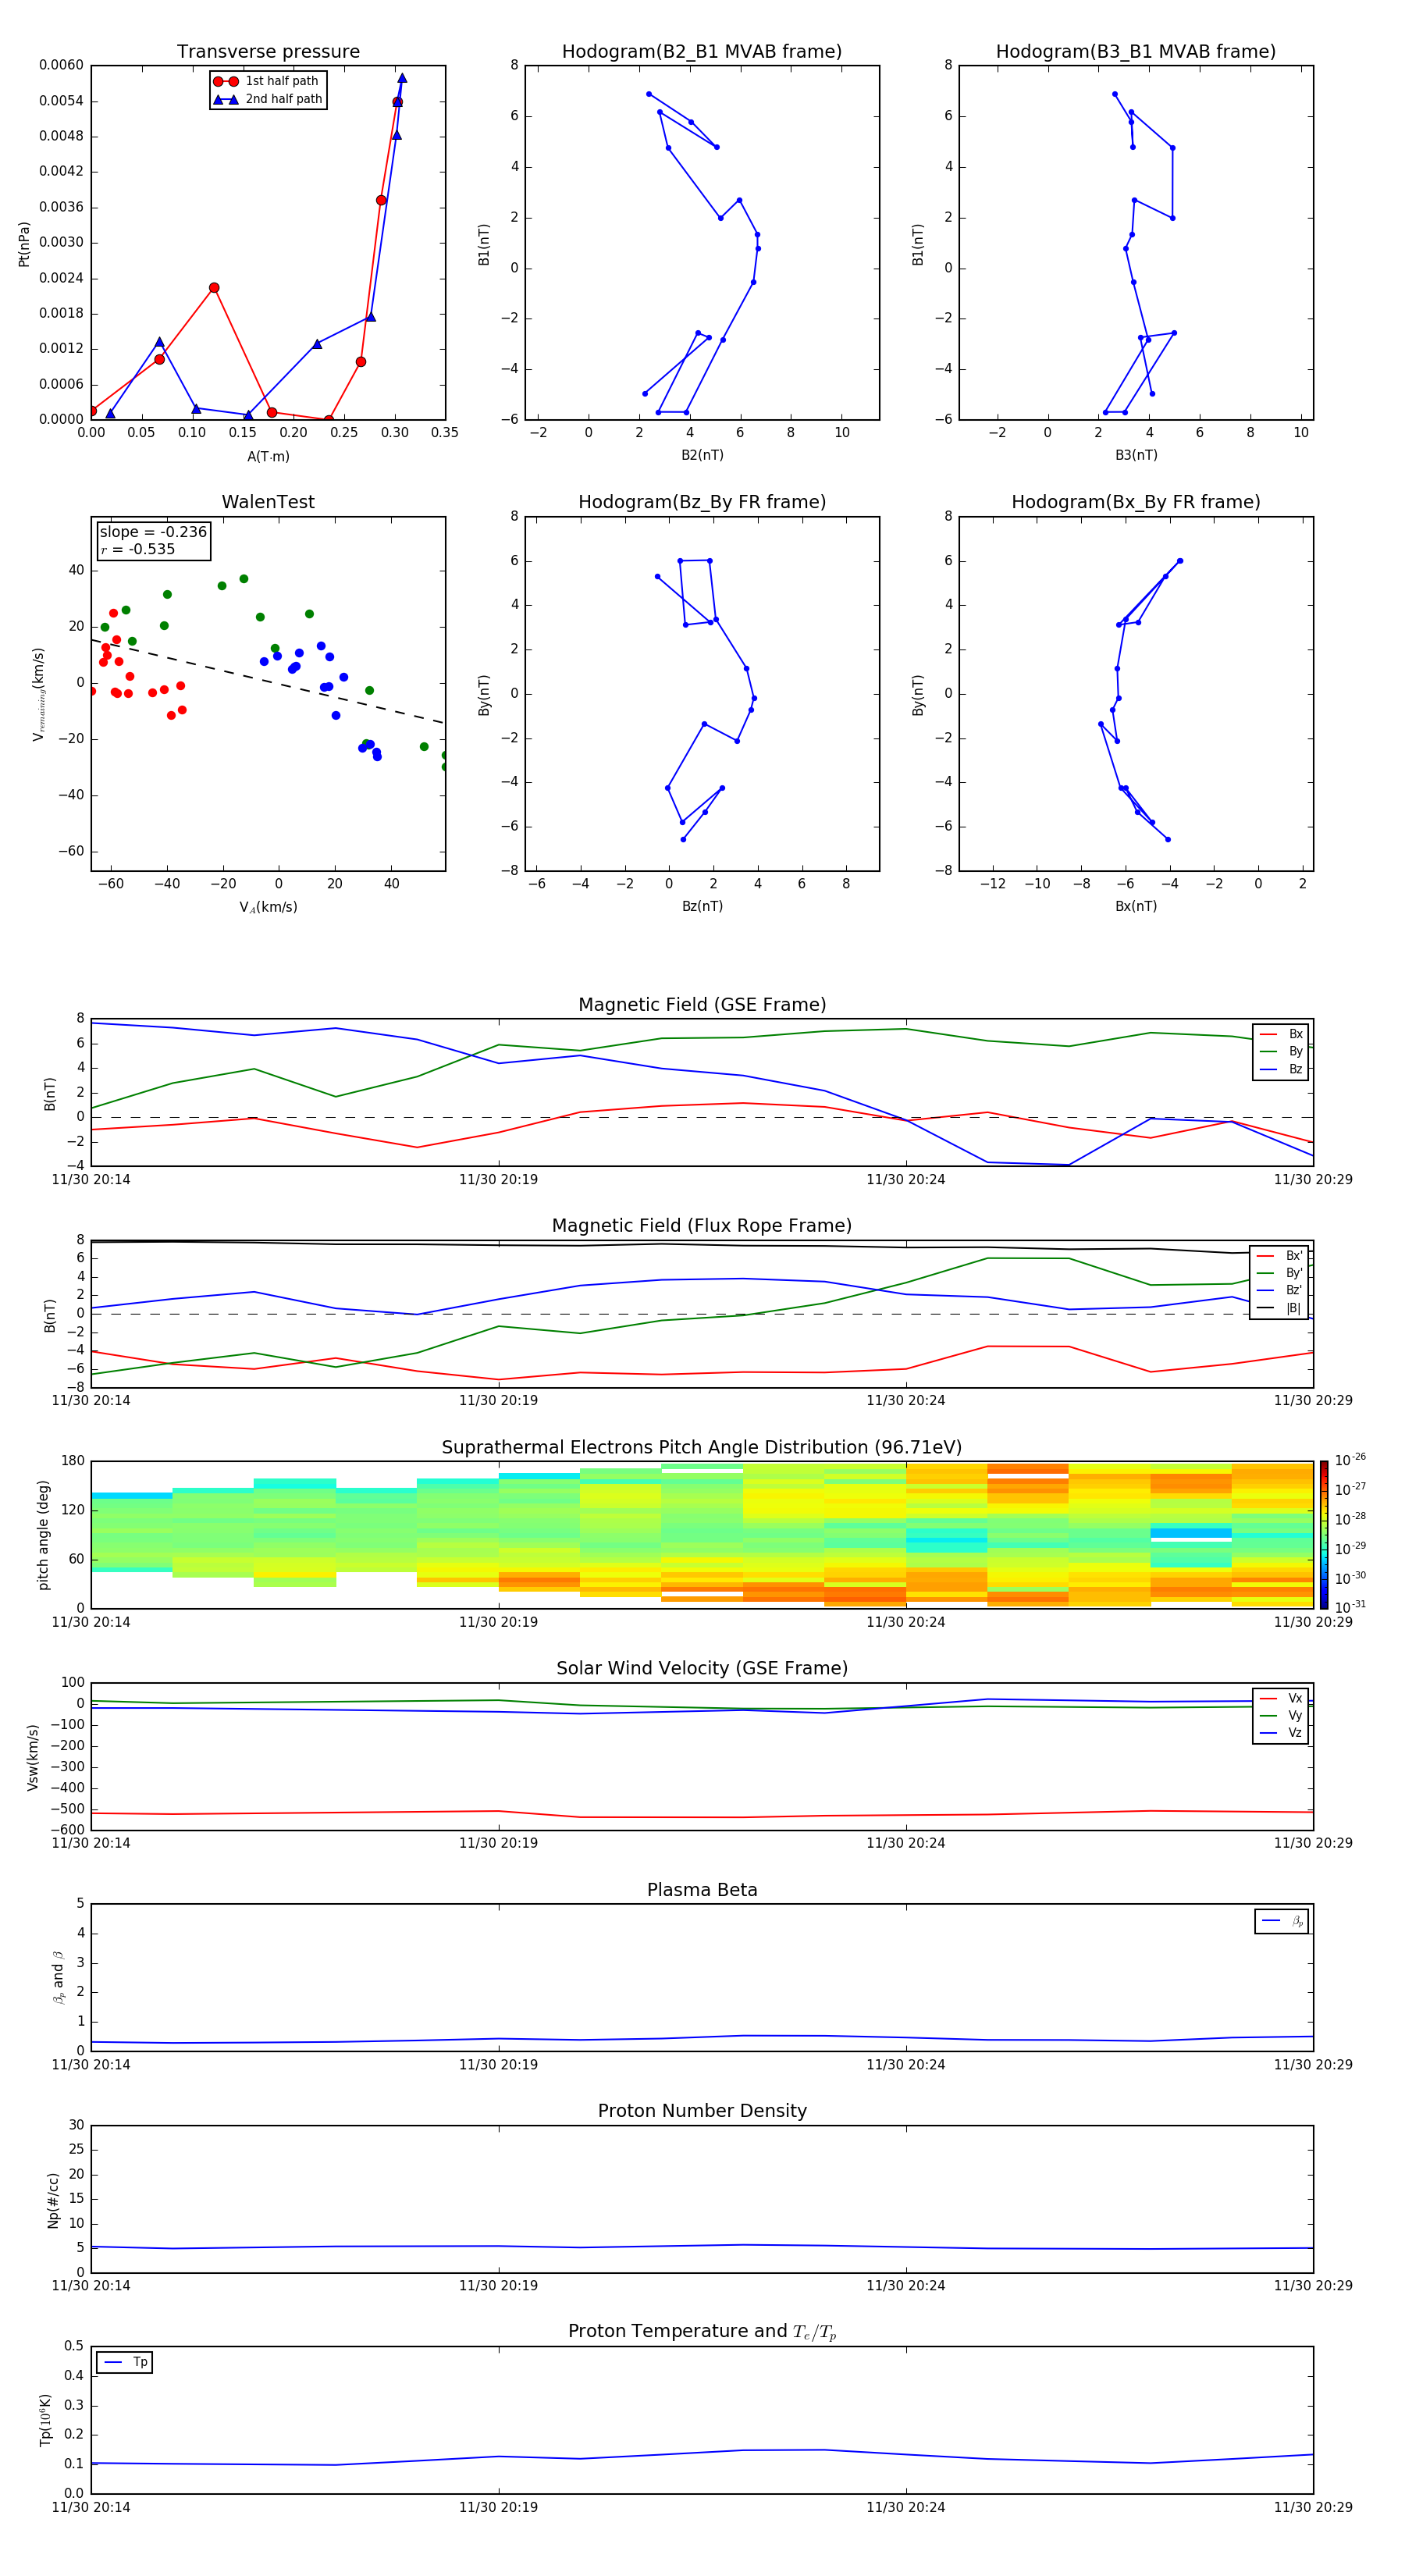Click the "Np(#/cc)" y-axis label
1405x2576 pixels.
click(x=53, y=2200)
